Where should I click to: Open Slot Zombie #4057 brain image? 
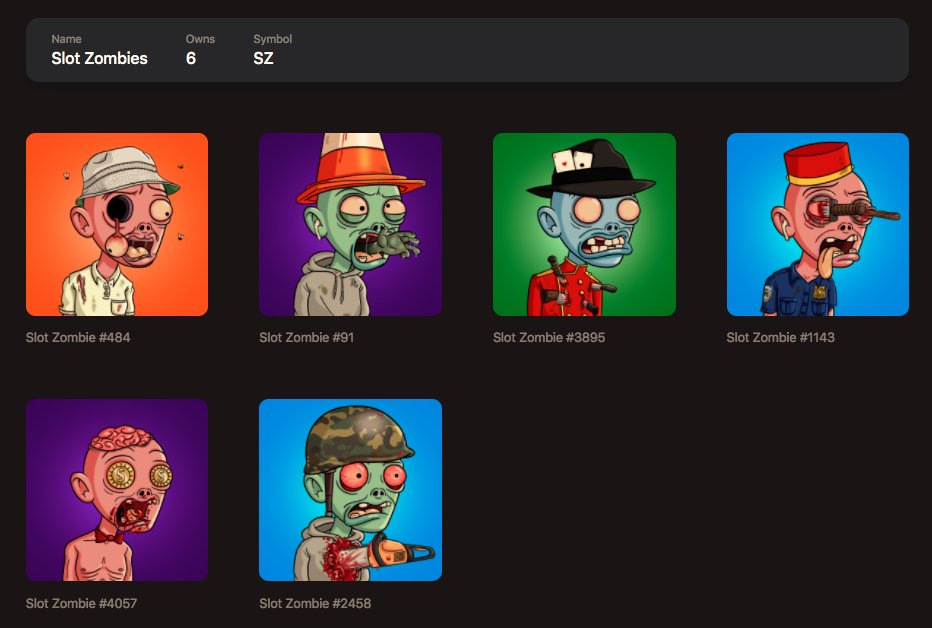pos(117,490)
